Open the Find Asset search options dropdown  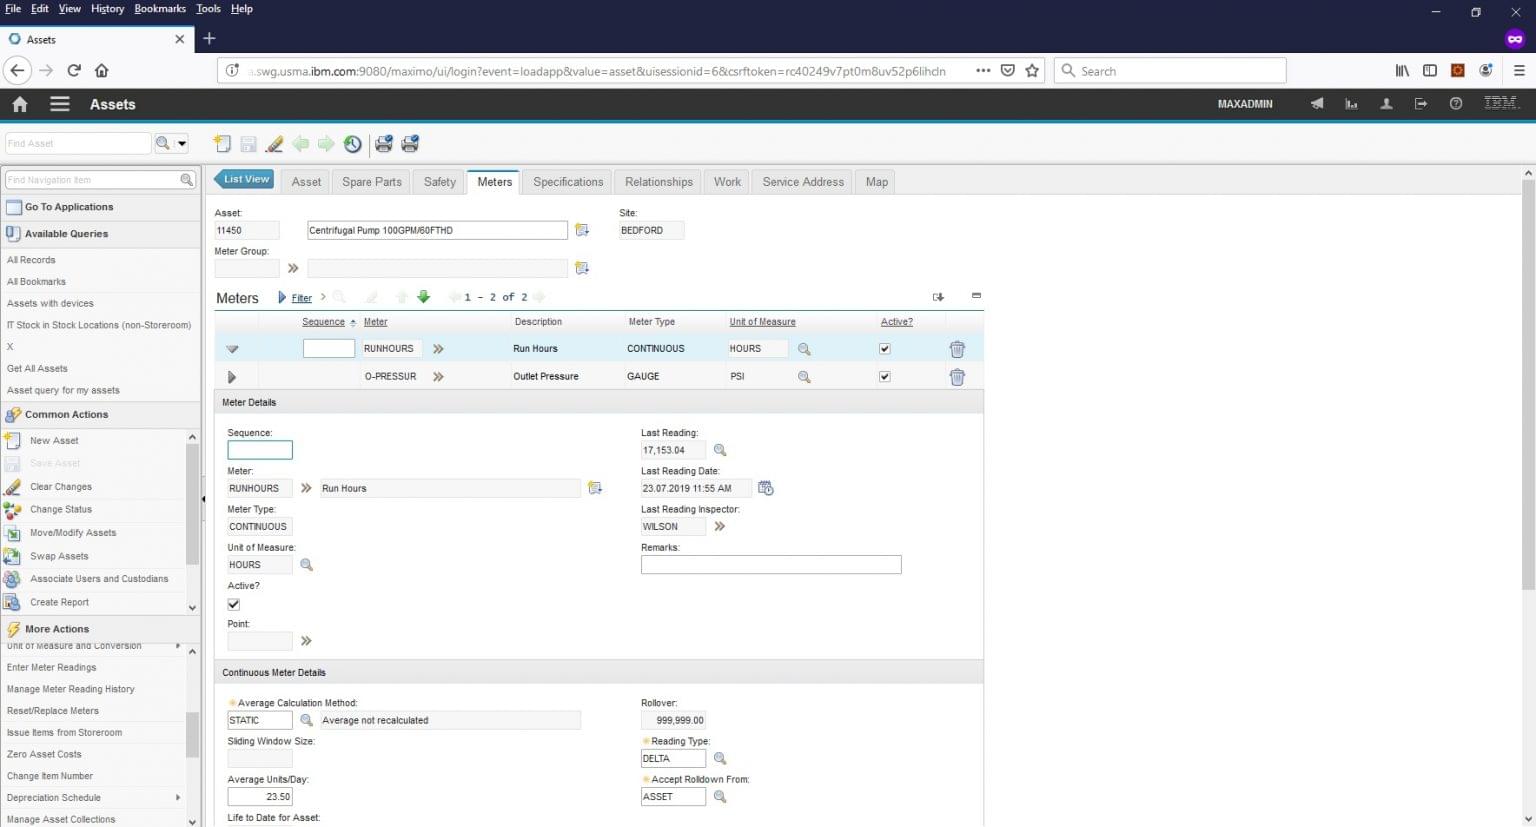[x=181, y=142]
